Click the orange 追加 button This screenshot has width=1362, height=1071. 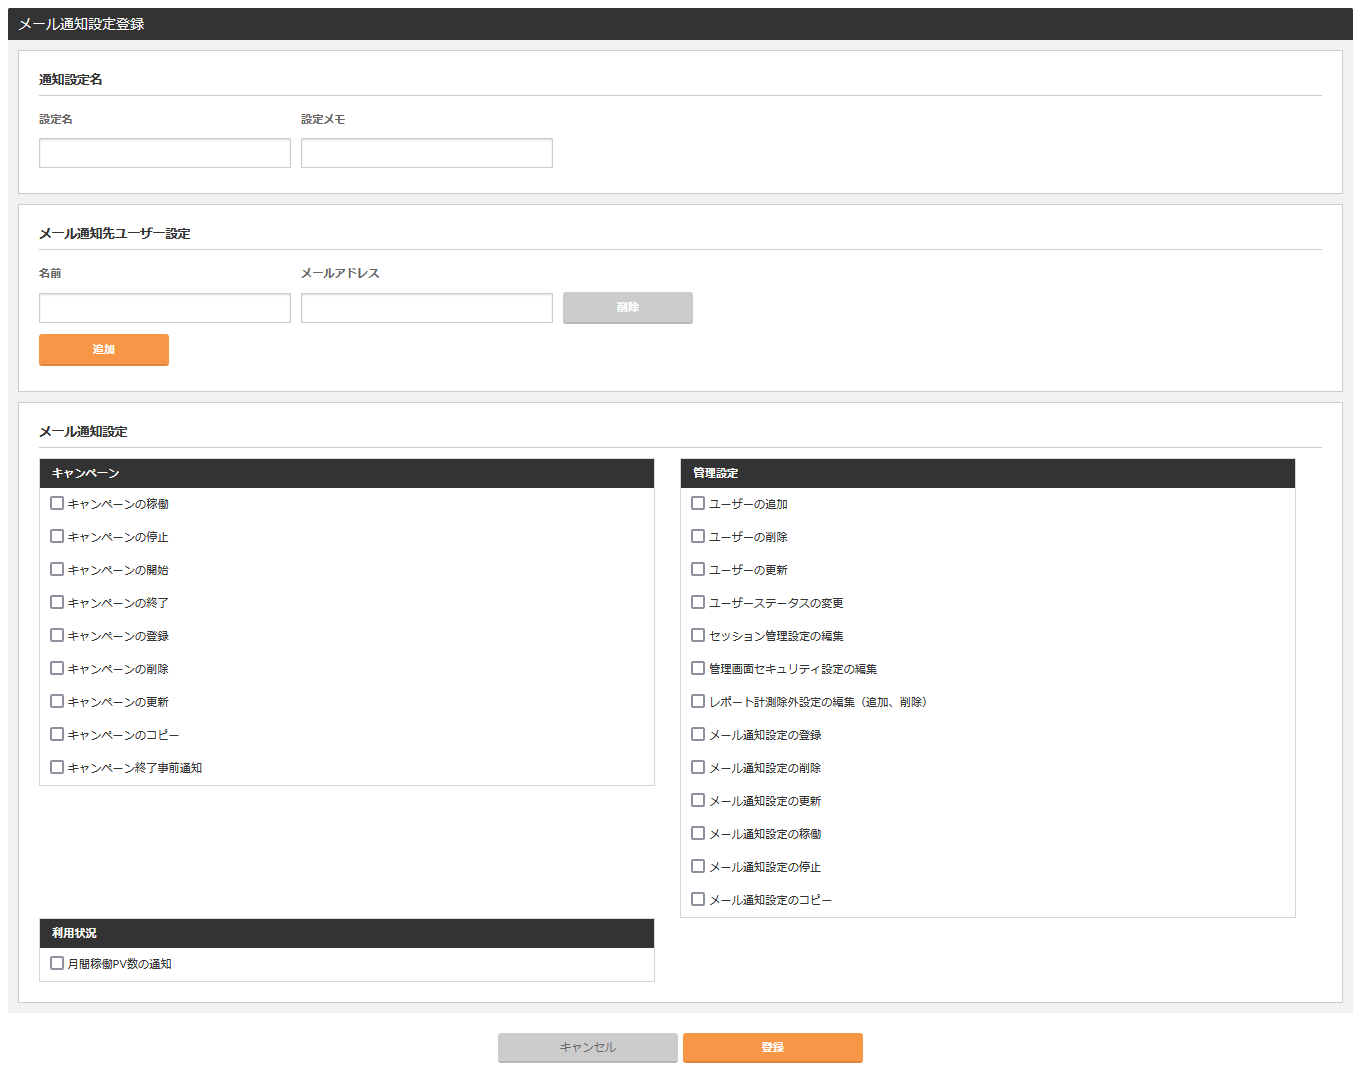(104, 350)
